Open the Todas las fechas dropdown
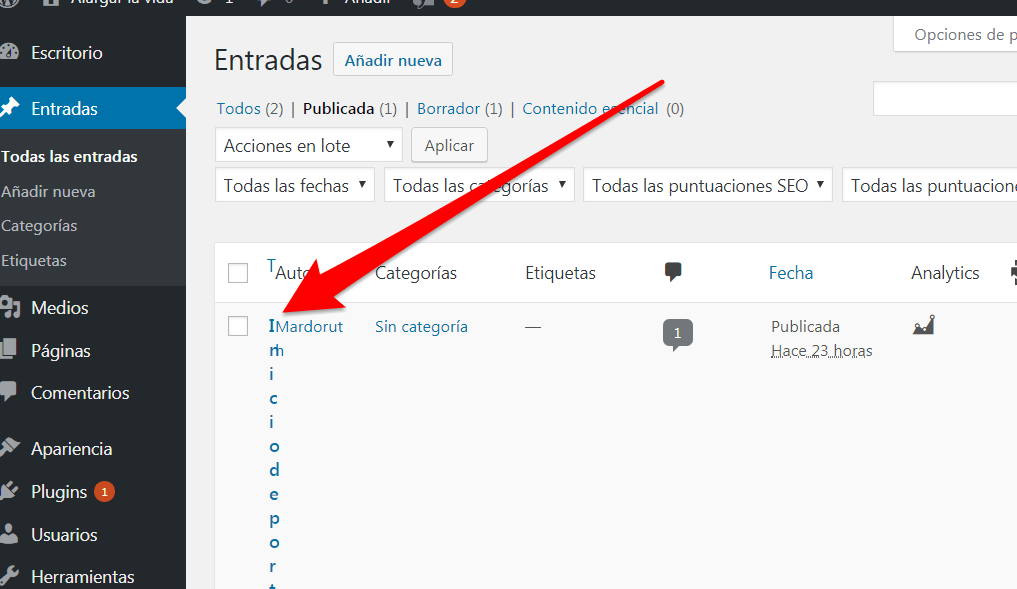Viewport: 1017px width, 589px height. 294,185
